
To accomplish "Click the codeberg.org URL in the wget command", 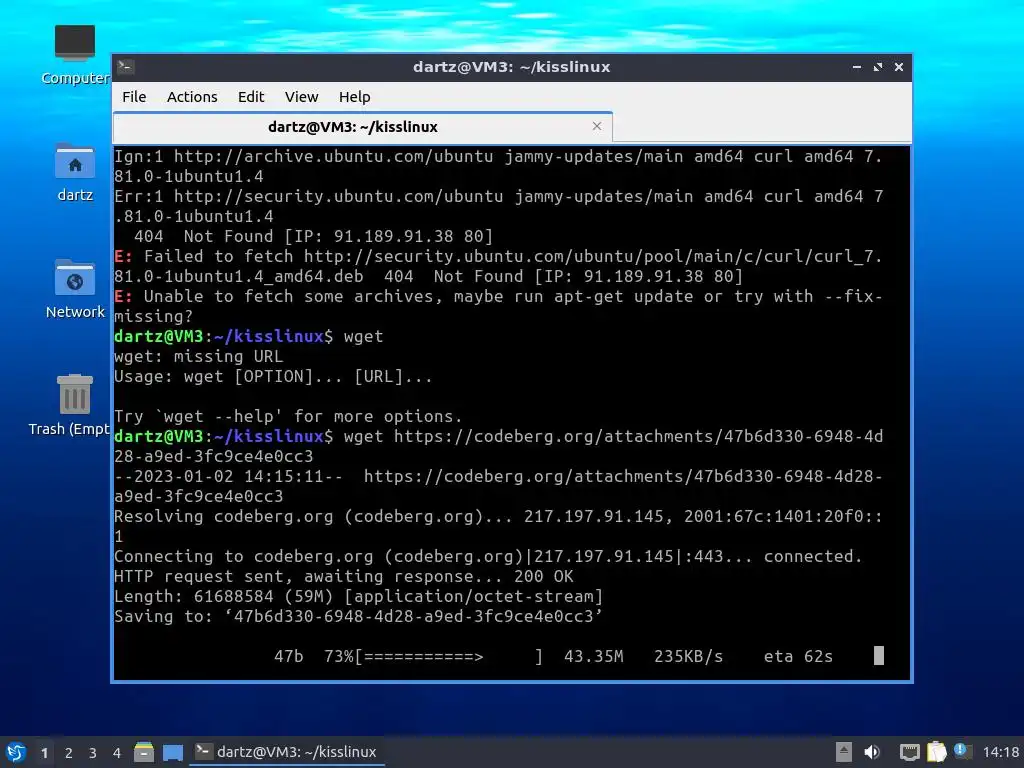I will [498, 446].
